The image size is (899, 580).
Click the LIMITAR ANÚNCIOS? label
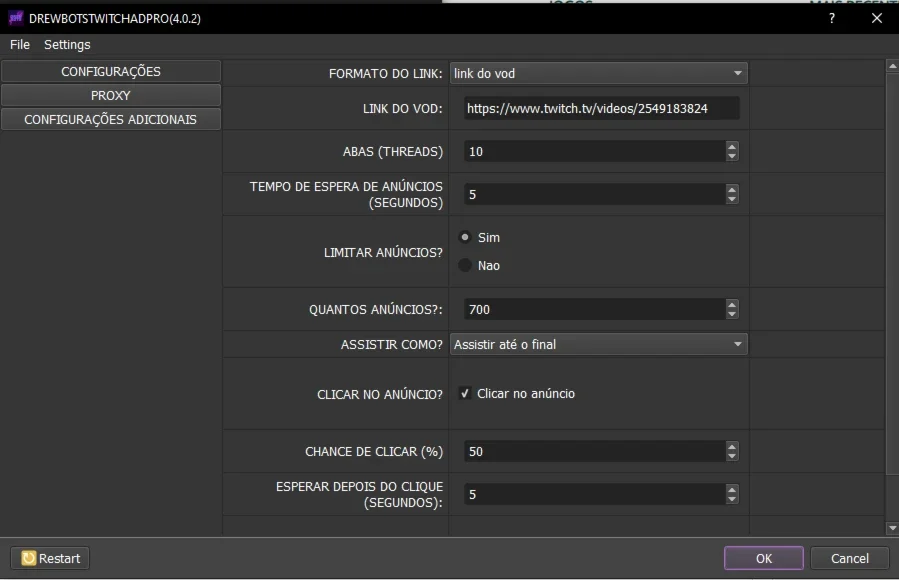coord(383,253)
